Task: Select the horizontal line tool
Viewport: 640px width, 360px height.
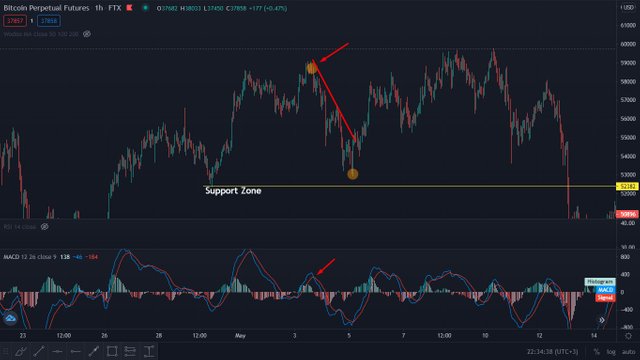Action: click(x=57, y=351)
